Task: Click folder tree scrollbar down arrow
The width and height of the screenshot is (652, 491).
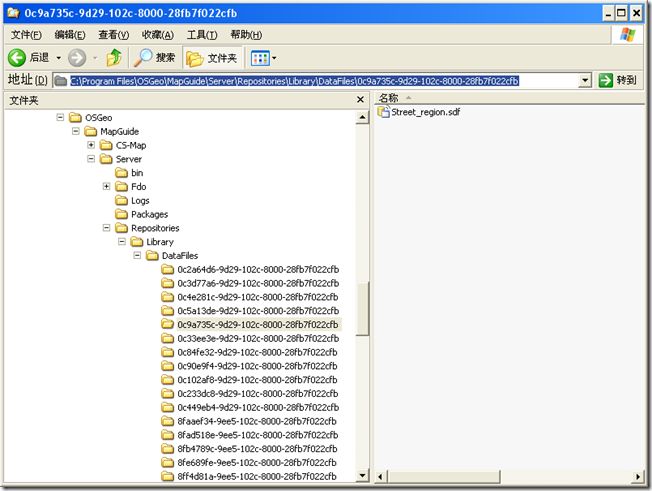Action: tap(362, 475)
